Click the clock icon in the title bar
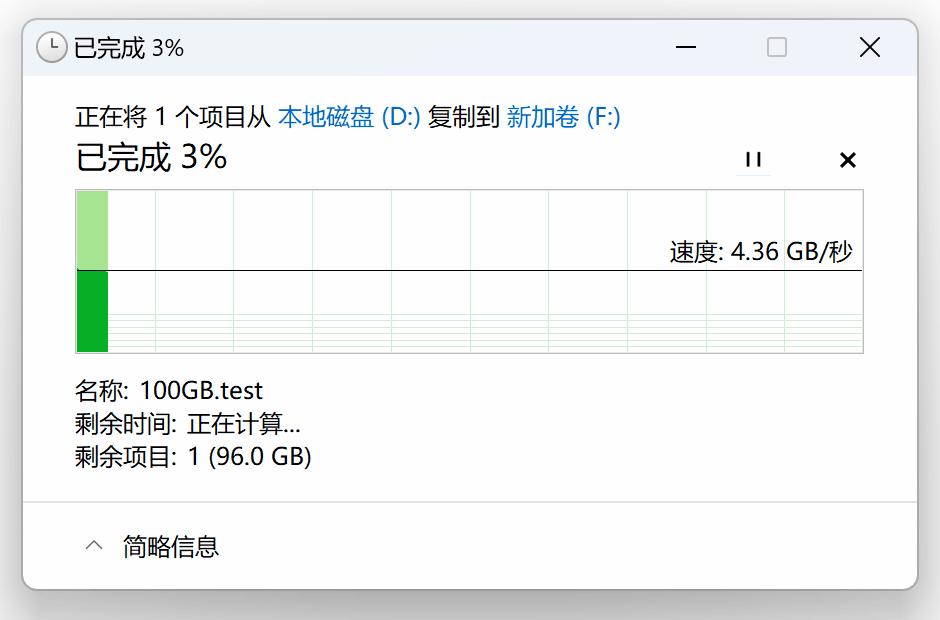The height and width of the screenshot is (620, 940). (x=51, y=47)
